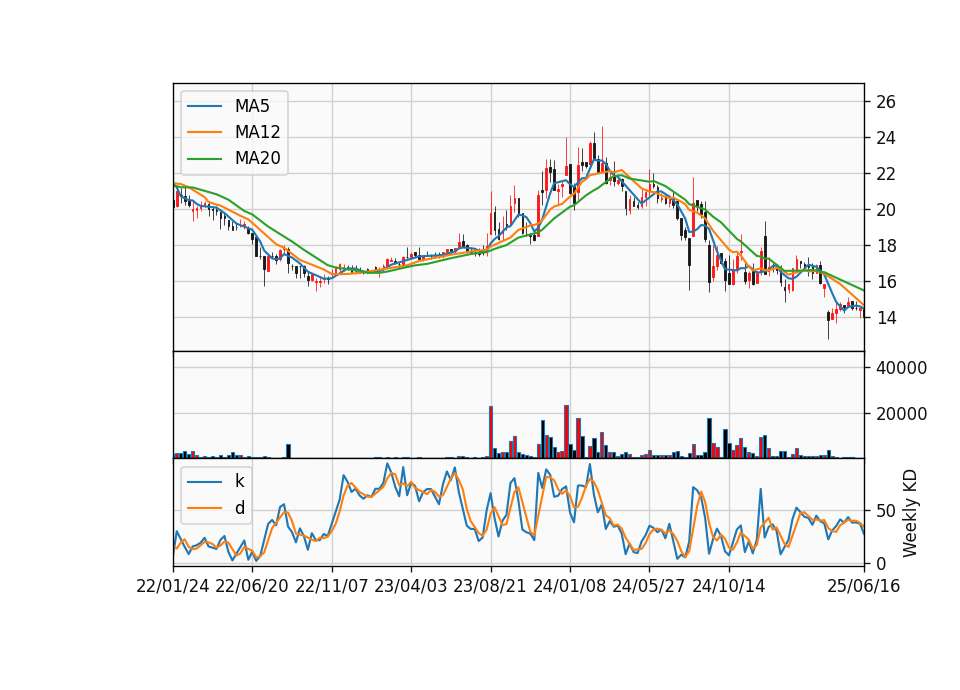Click the KD axis value 0
Screen dimensions: 960x690
pos(881,563)
